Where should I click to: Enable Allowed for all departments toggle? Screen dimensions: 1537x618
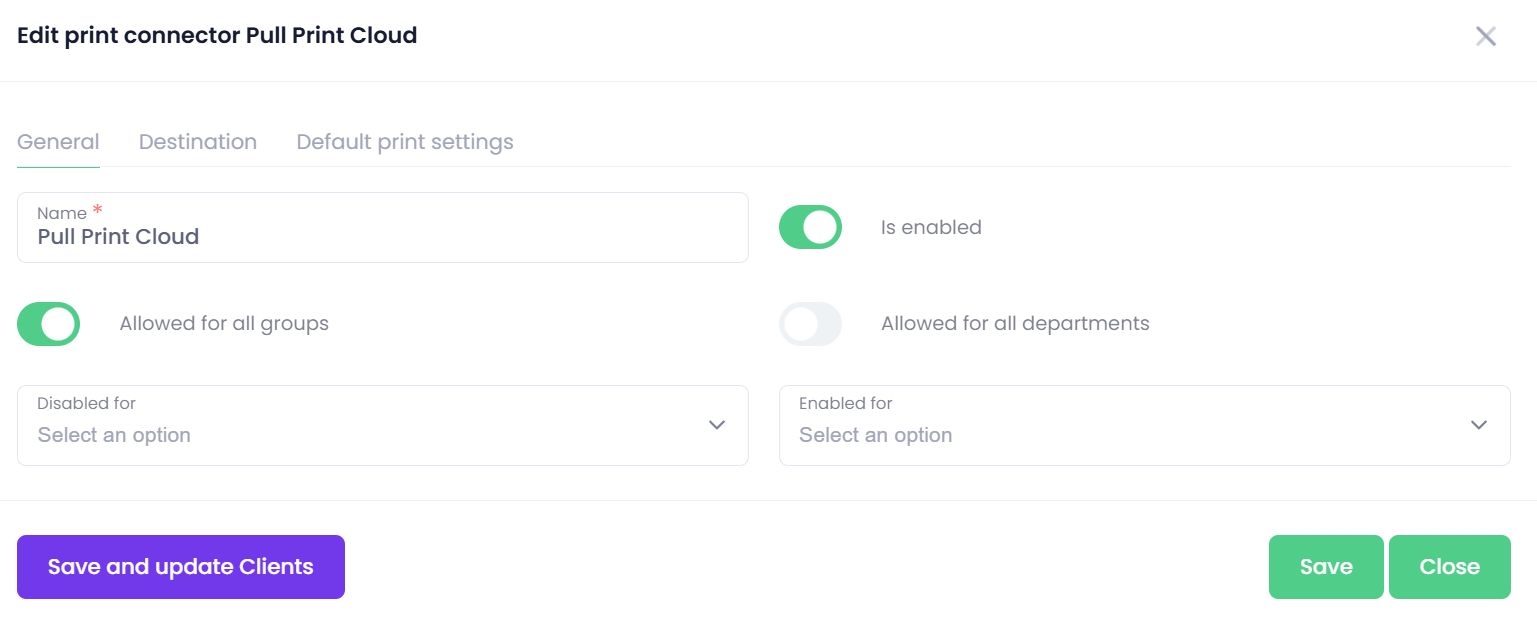tap(810, 324)
